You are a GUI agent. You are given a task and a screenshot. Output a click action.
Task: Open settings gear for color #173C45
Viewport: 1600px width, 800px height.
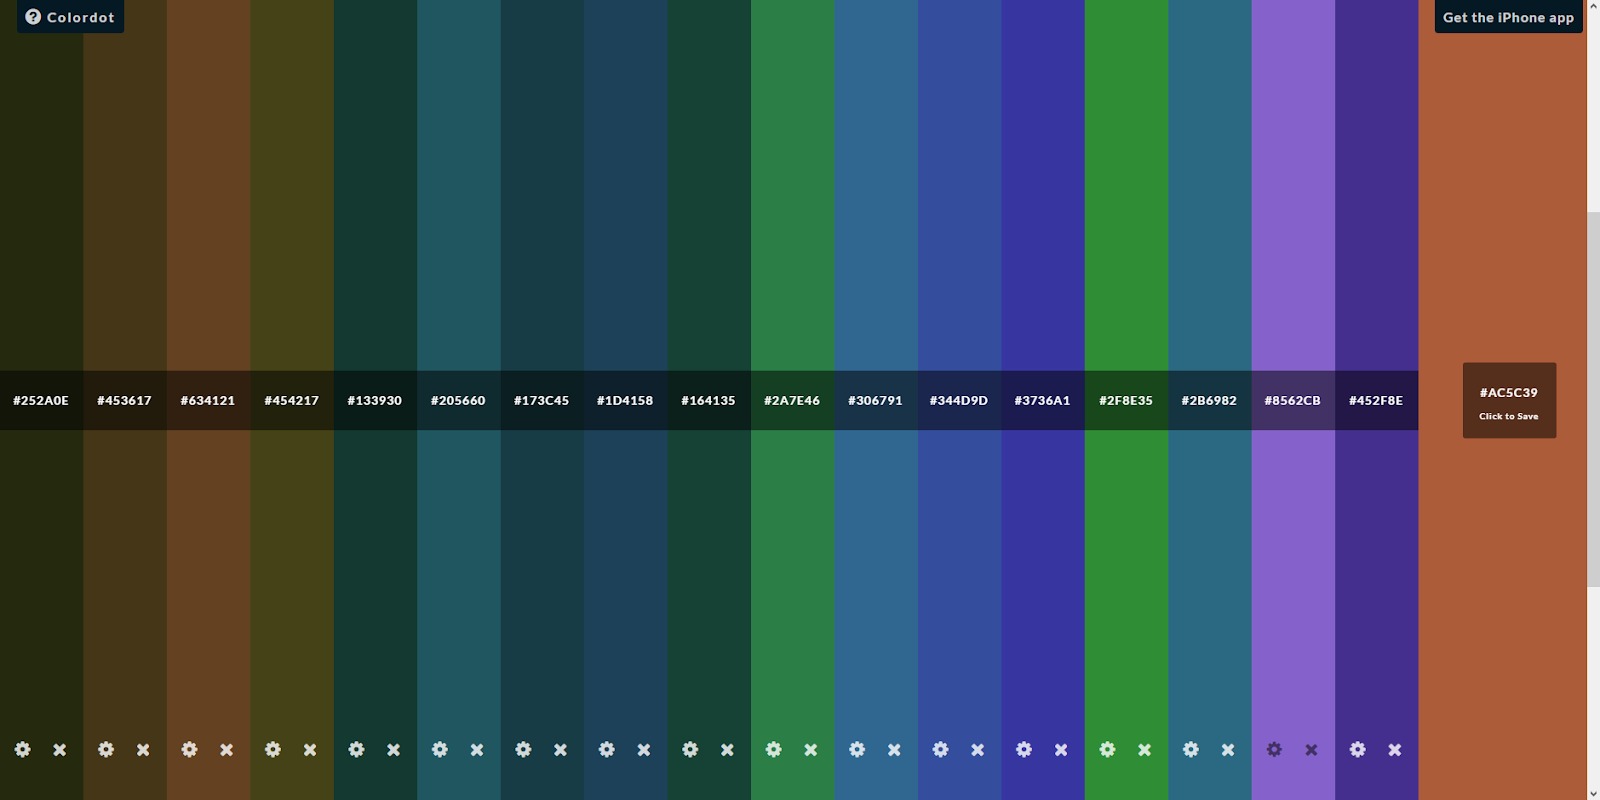pyautogui.click(x=523, y=749)
